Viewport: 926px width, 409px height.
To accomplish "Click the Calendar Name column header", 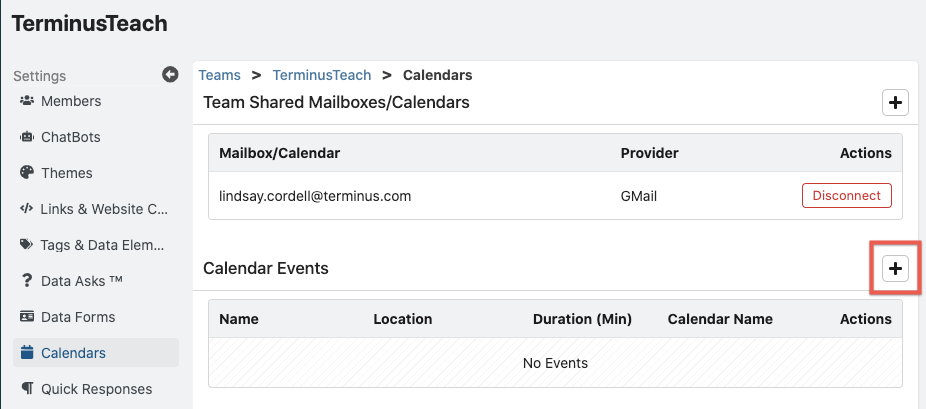I will 720,319.
